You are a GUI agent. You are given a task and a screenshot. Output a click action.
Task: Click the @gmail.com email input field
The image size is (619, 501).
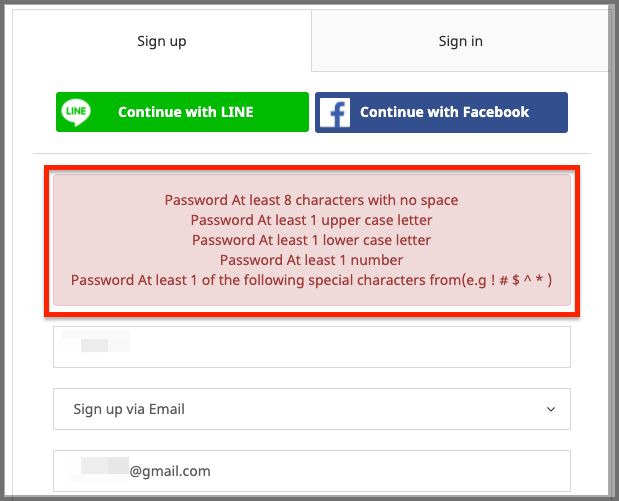pos(312,471)
